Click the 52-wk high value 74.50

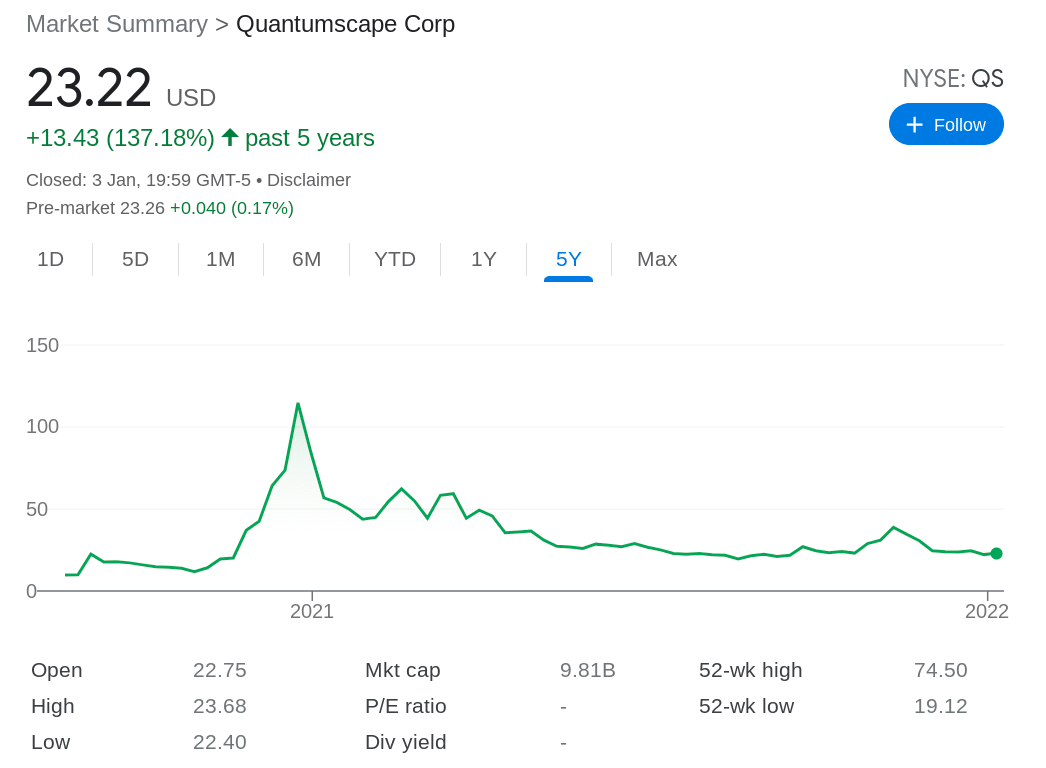940,670
